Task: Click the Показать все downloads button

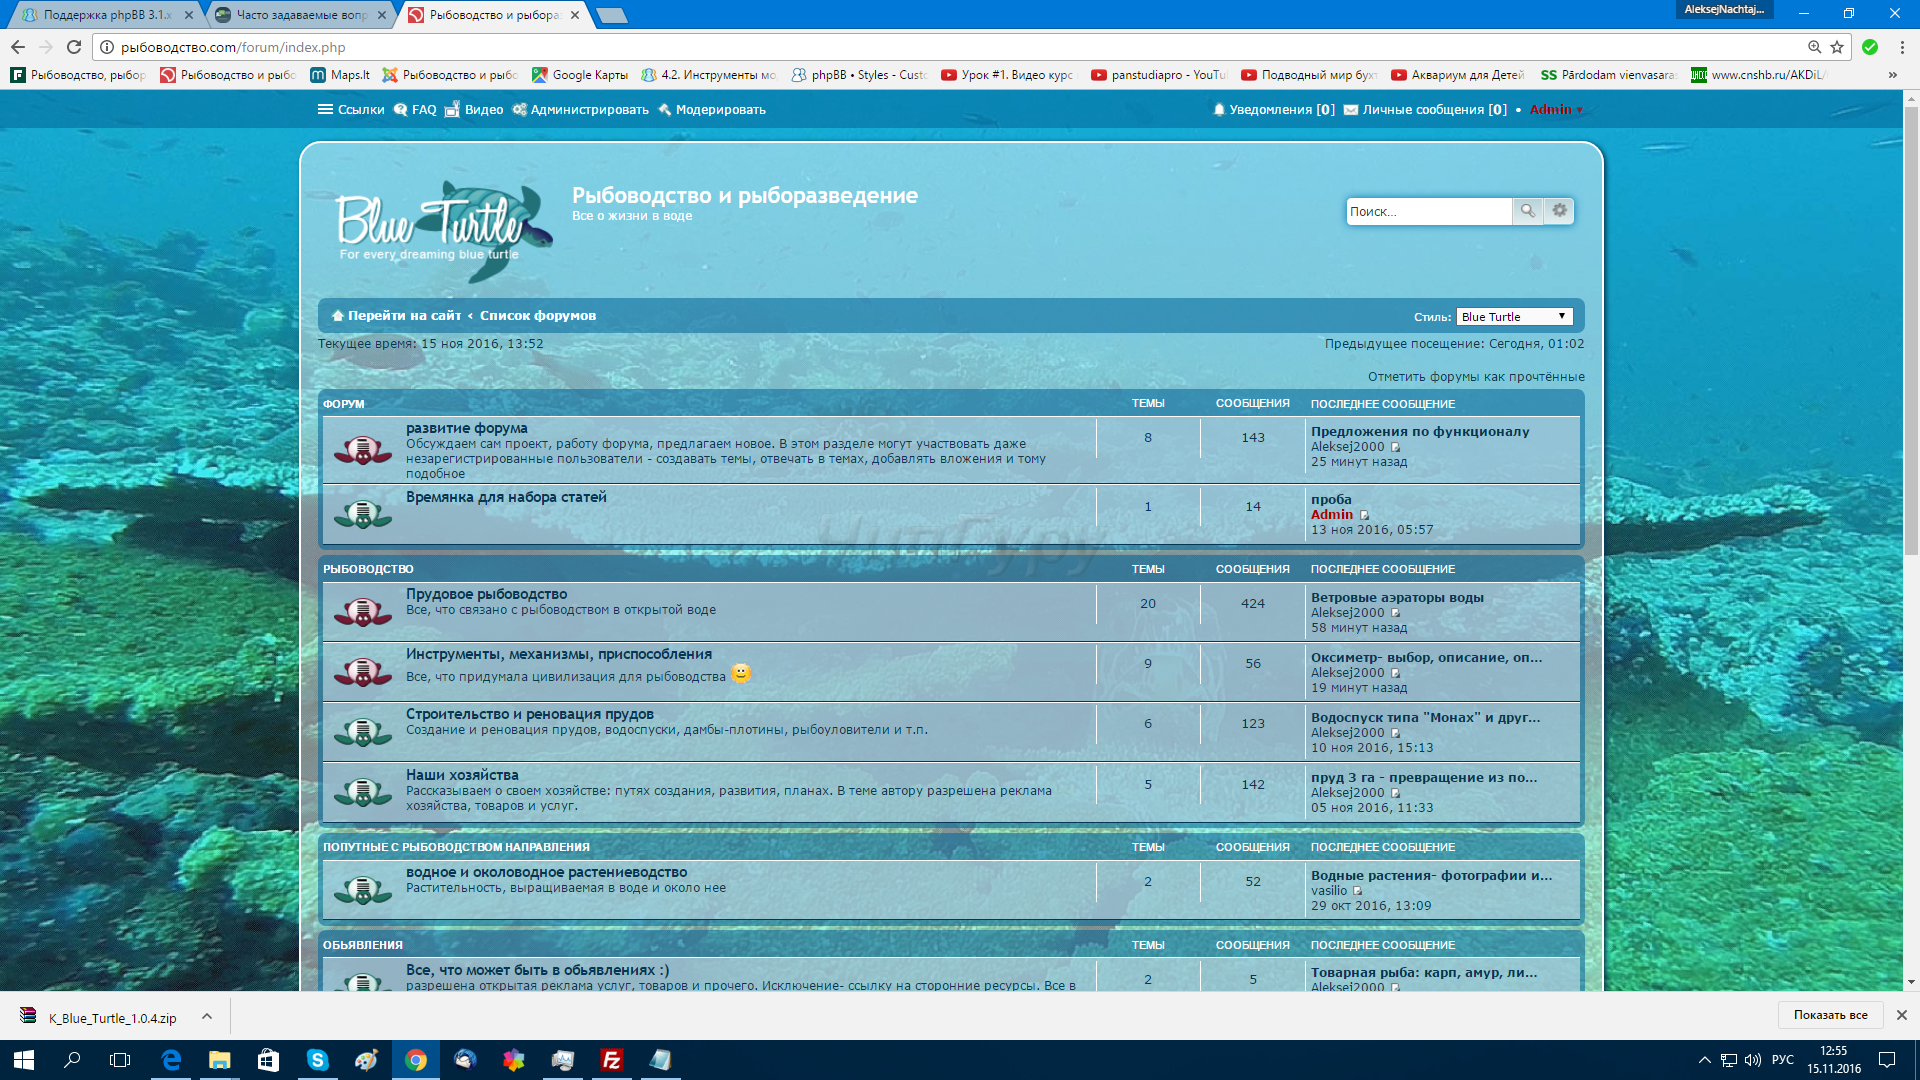Action: [1830, 1015]
